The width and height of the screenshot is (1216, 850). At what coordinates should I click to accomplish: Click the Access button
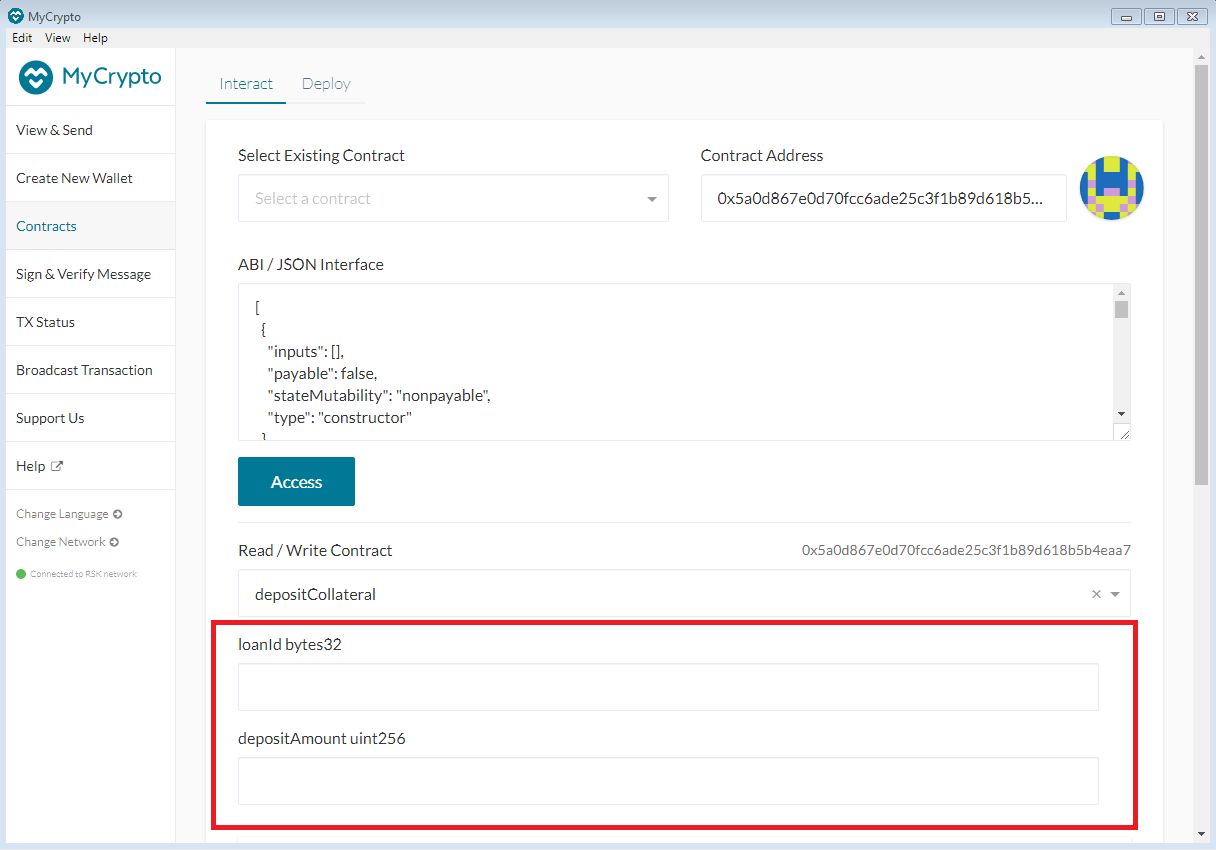click(x=296, y=482)
